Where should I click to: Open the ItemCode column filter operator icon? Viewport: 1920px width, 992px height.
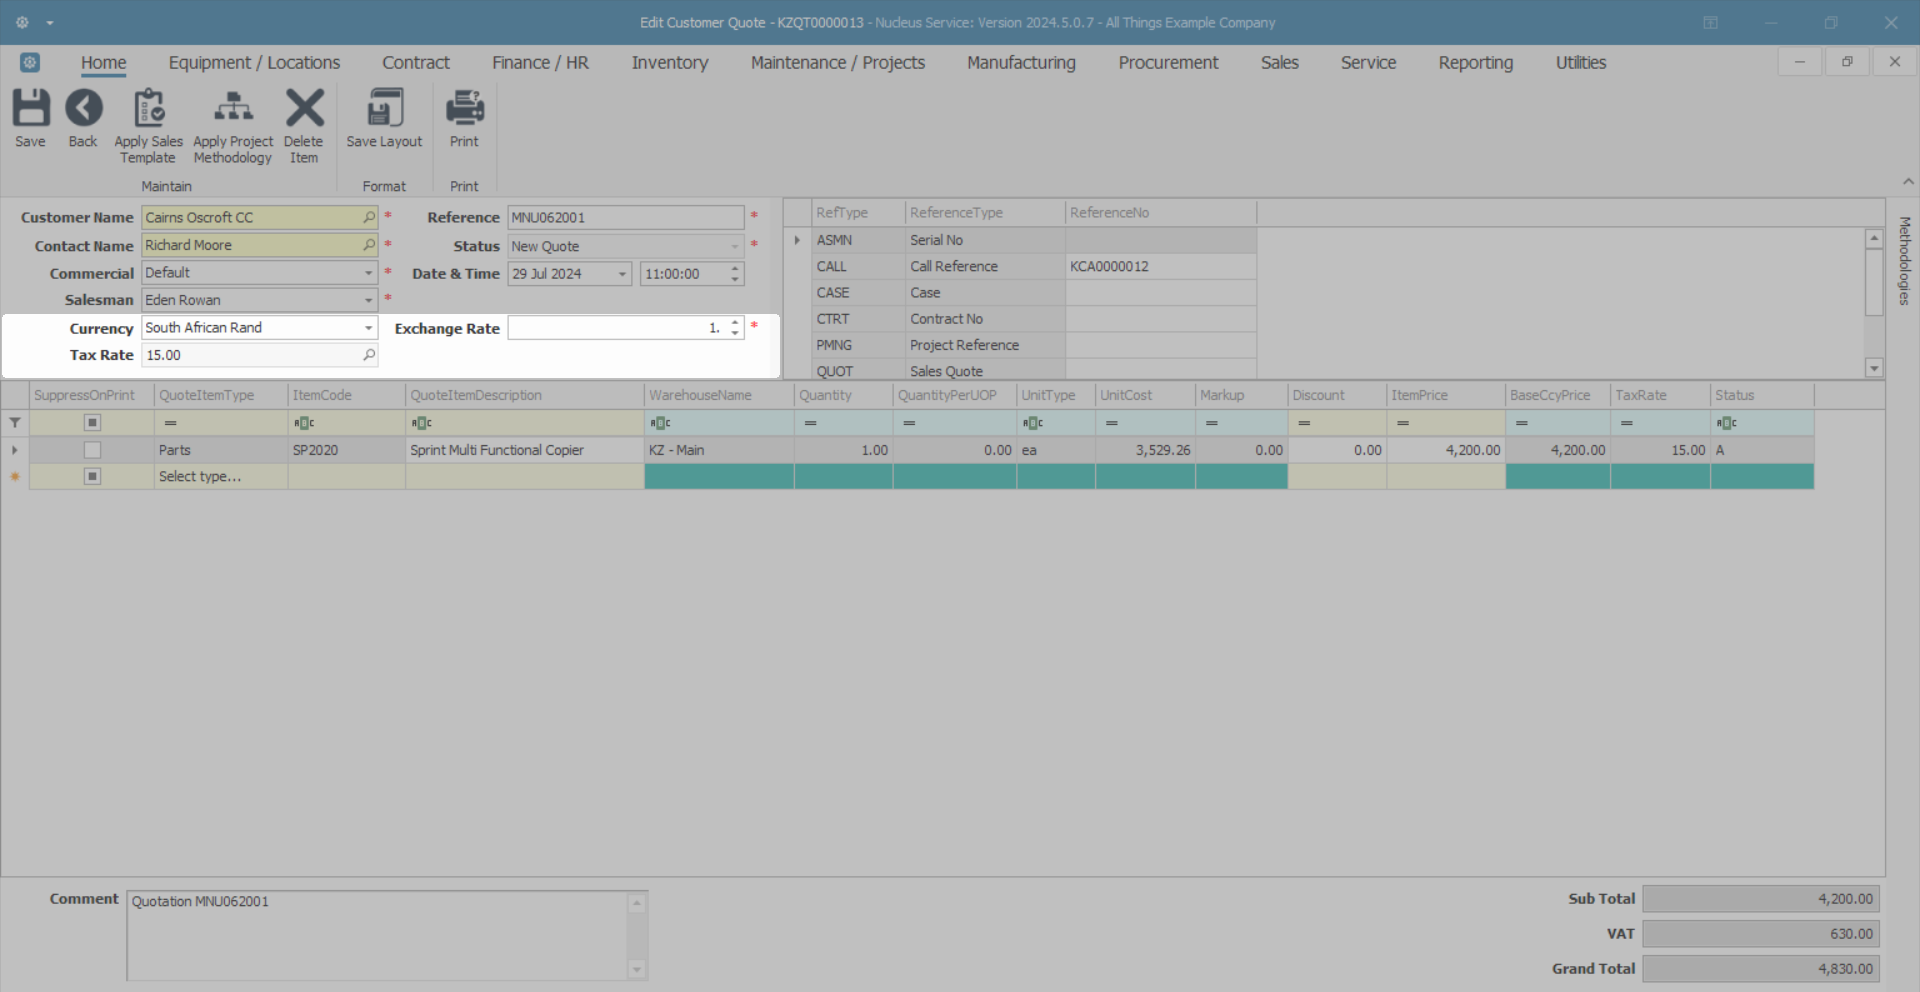304,423
